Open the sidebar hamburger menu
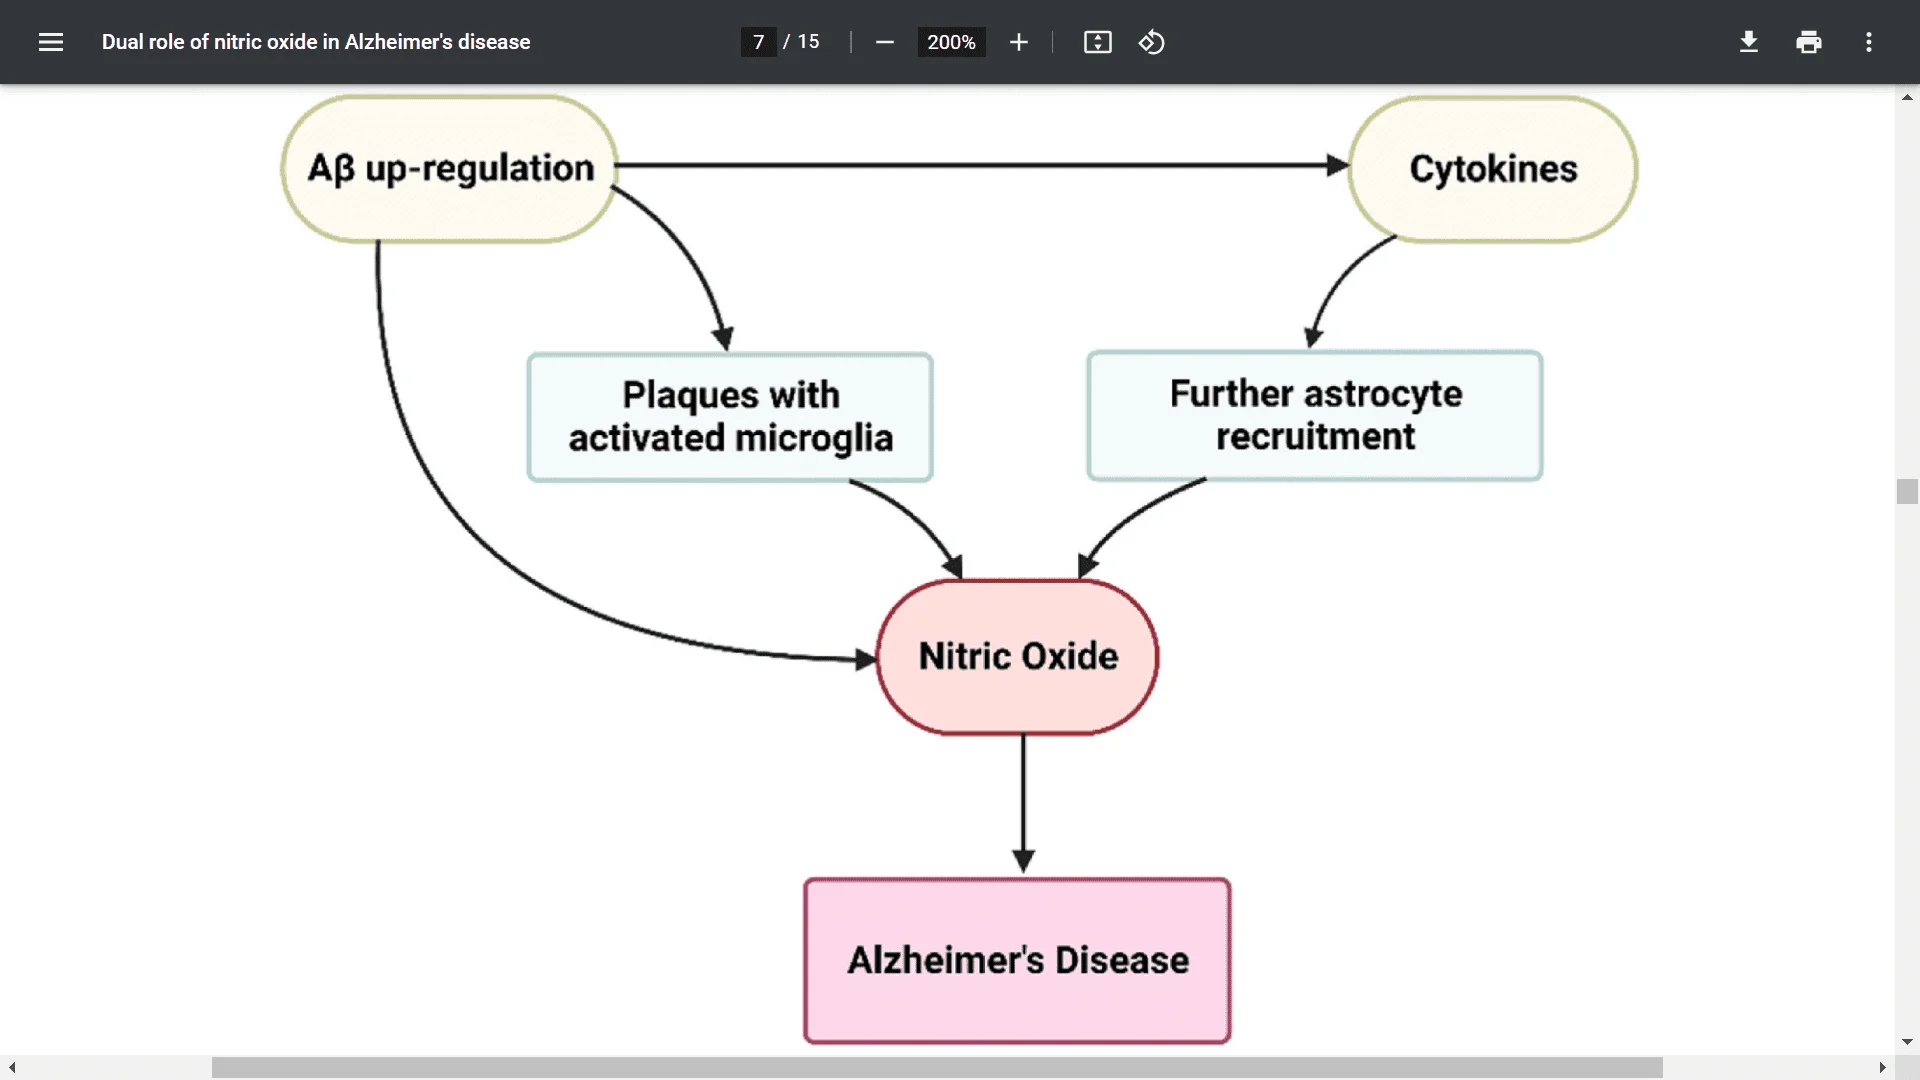This screenshot has height=1080, width=1920. click(x=51, y=42)
